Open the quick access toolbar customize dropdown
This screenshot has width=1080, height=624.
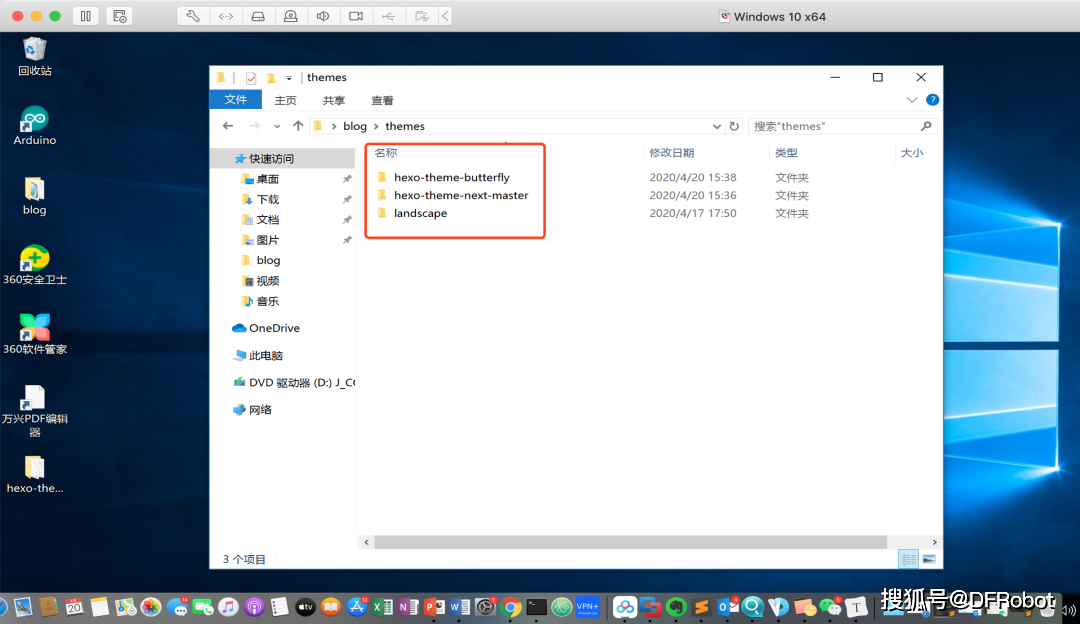[x=289, y=78]
